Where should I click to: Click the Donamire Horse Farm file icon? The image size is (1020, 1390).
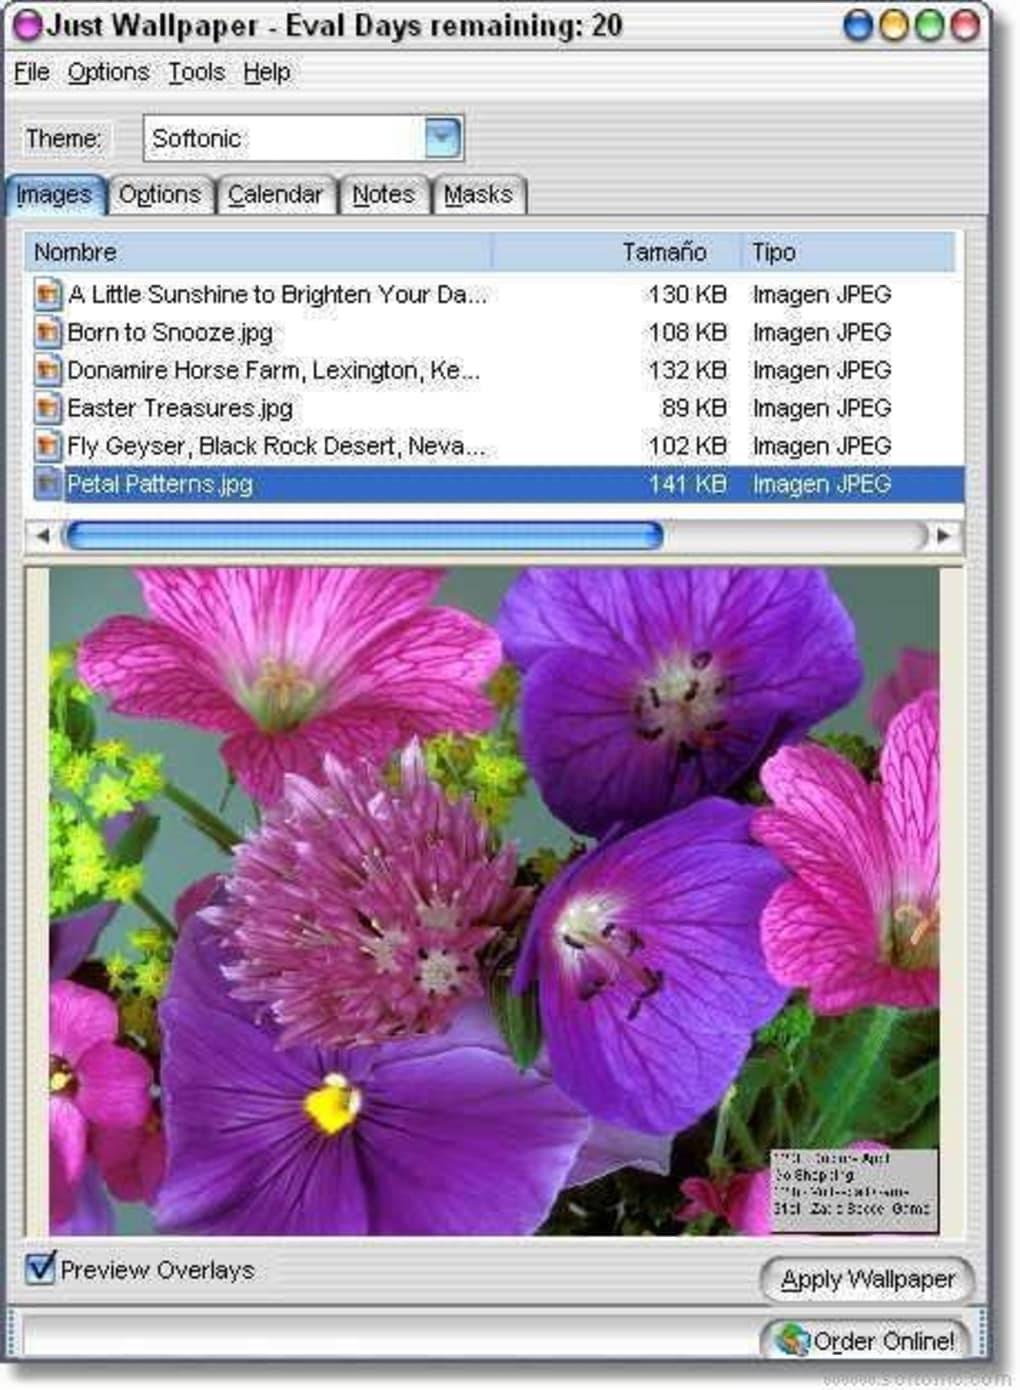click(x=47, y=370)
